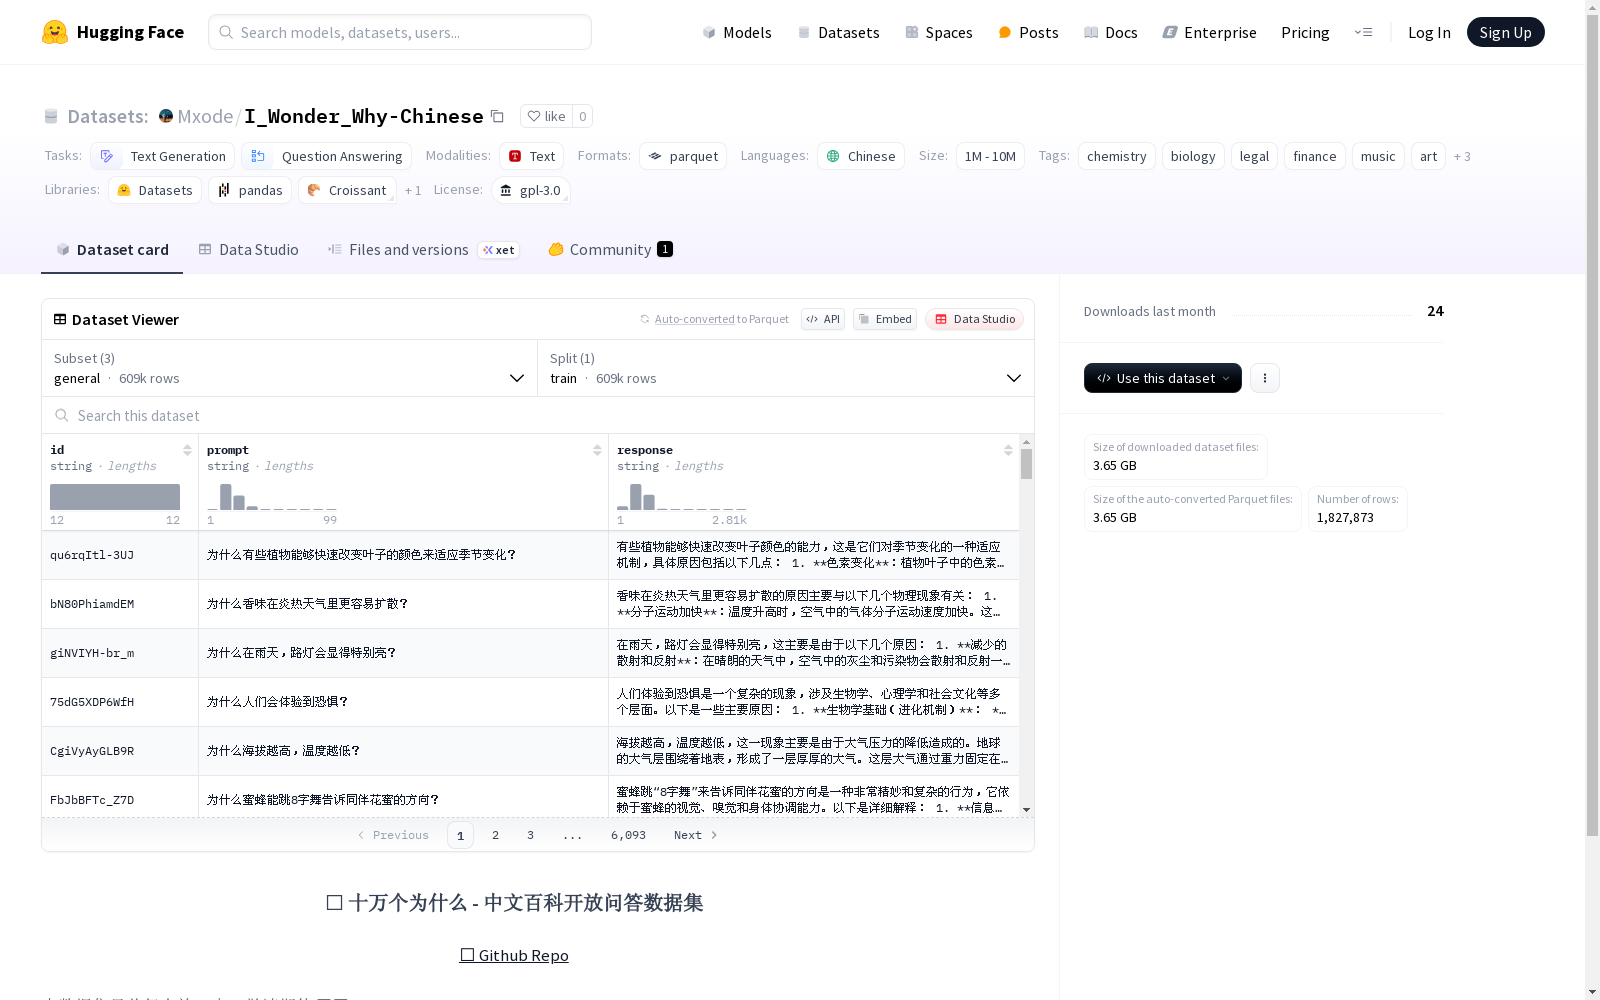The height and width of the screenshot is (1000, 1600).
Task: Open Docs in the top navigation
Action: click(x=1111, y=32)
